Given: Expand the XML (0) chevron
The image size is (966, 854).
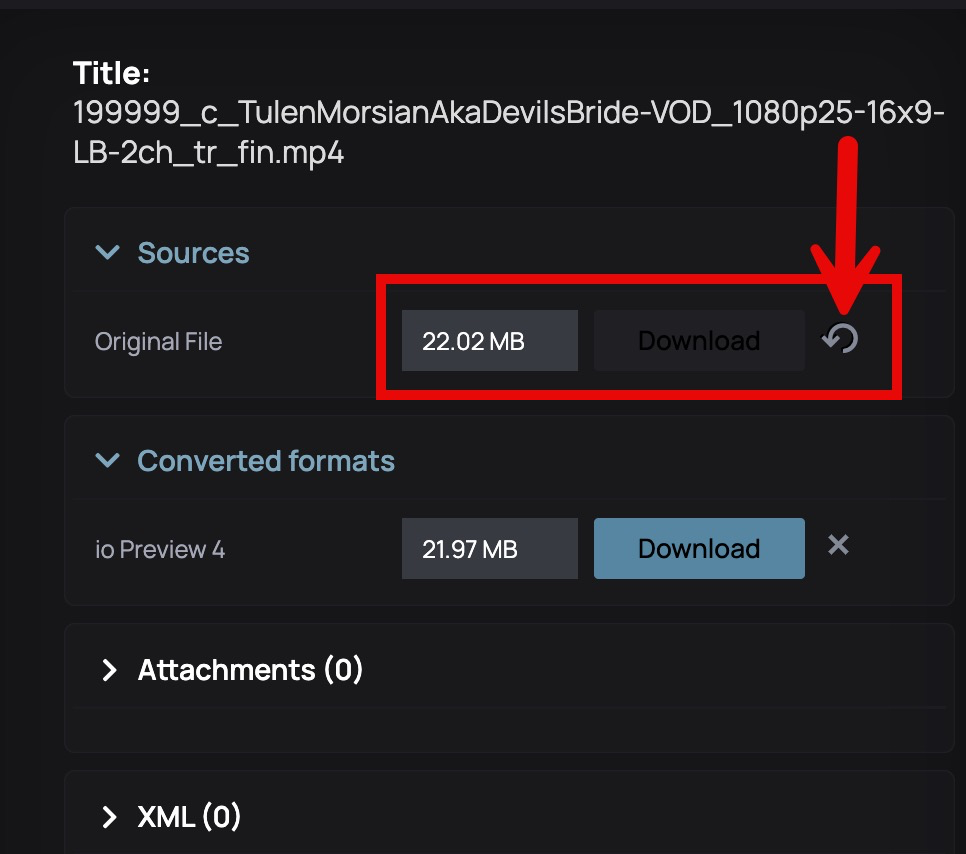Looking at the screenshot, I should pyautogui.click(x=109, y=818).
